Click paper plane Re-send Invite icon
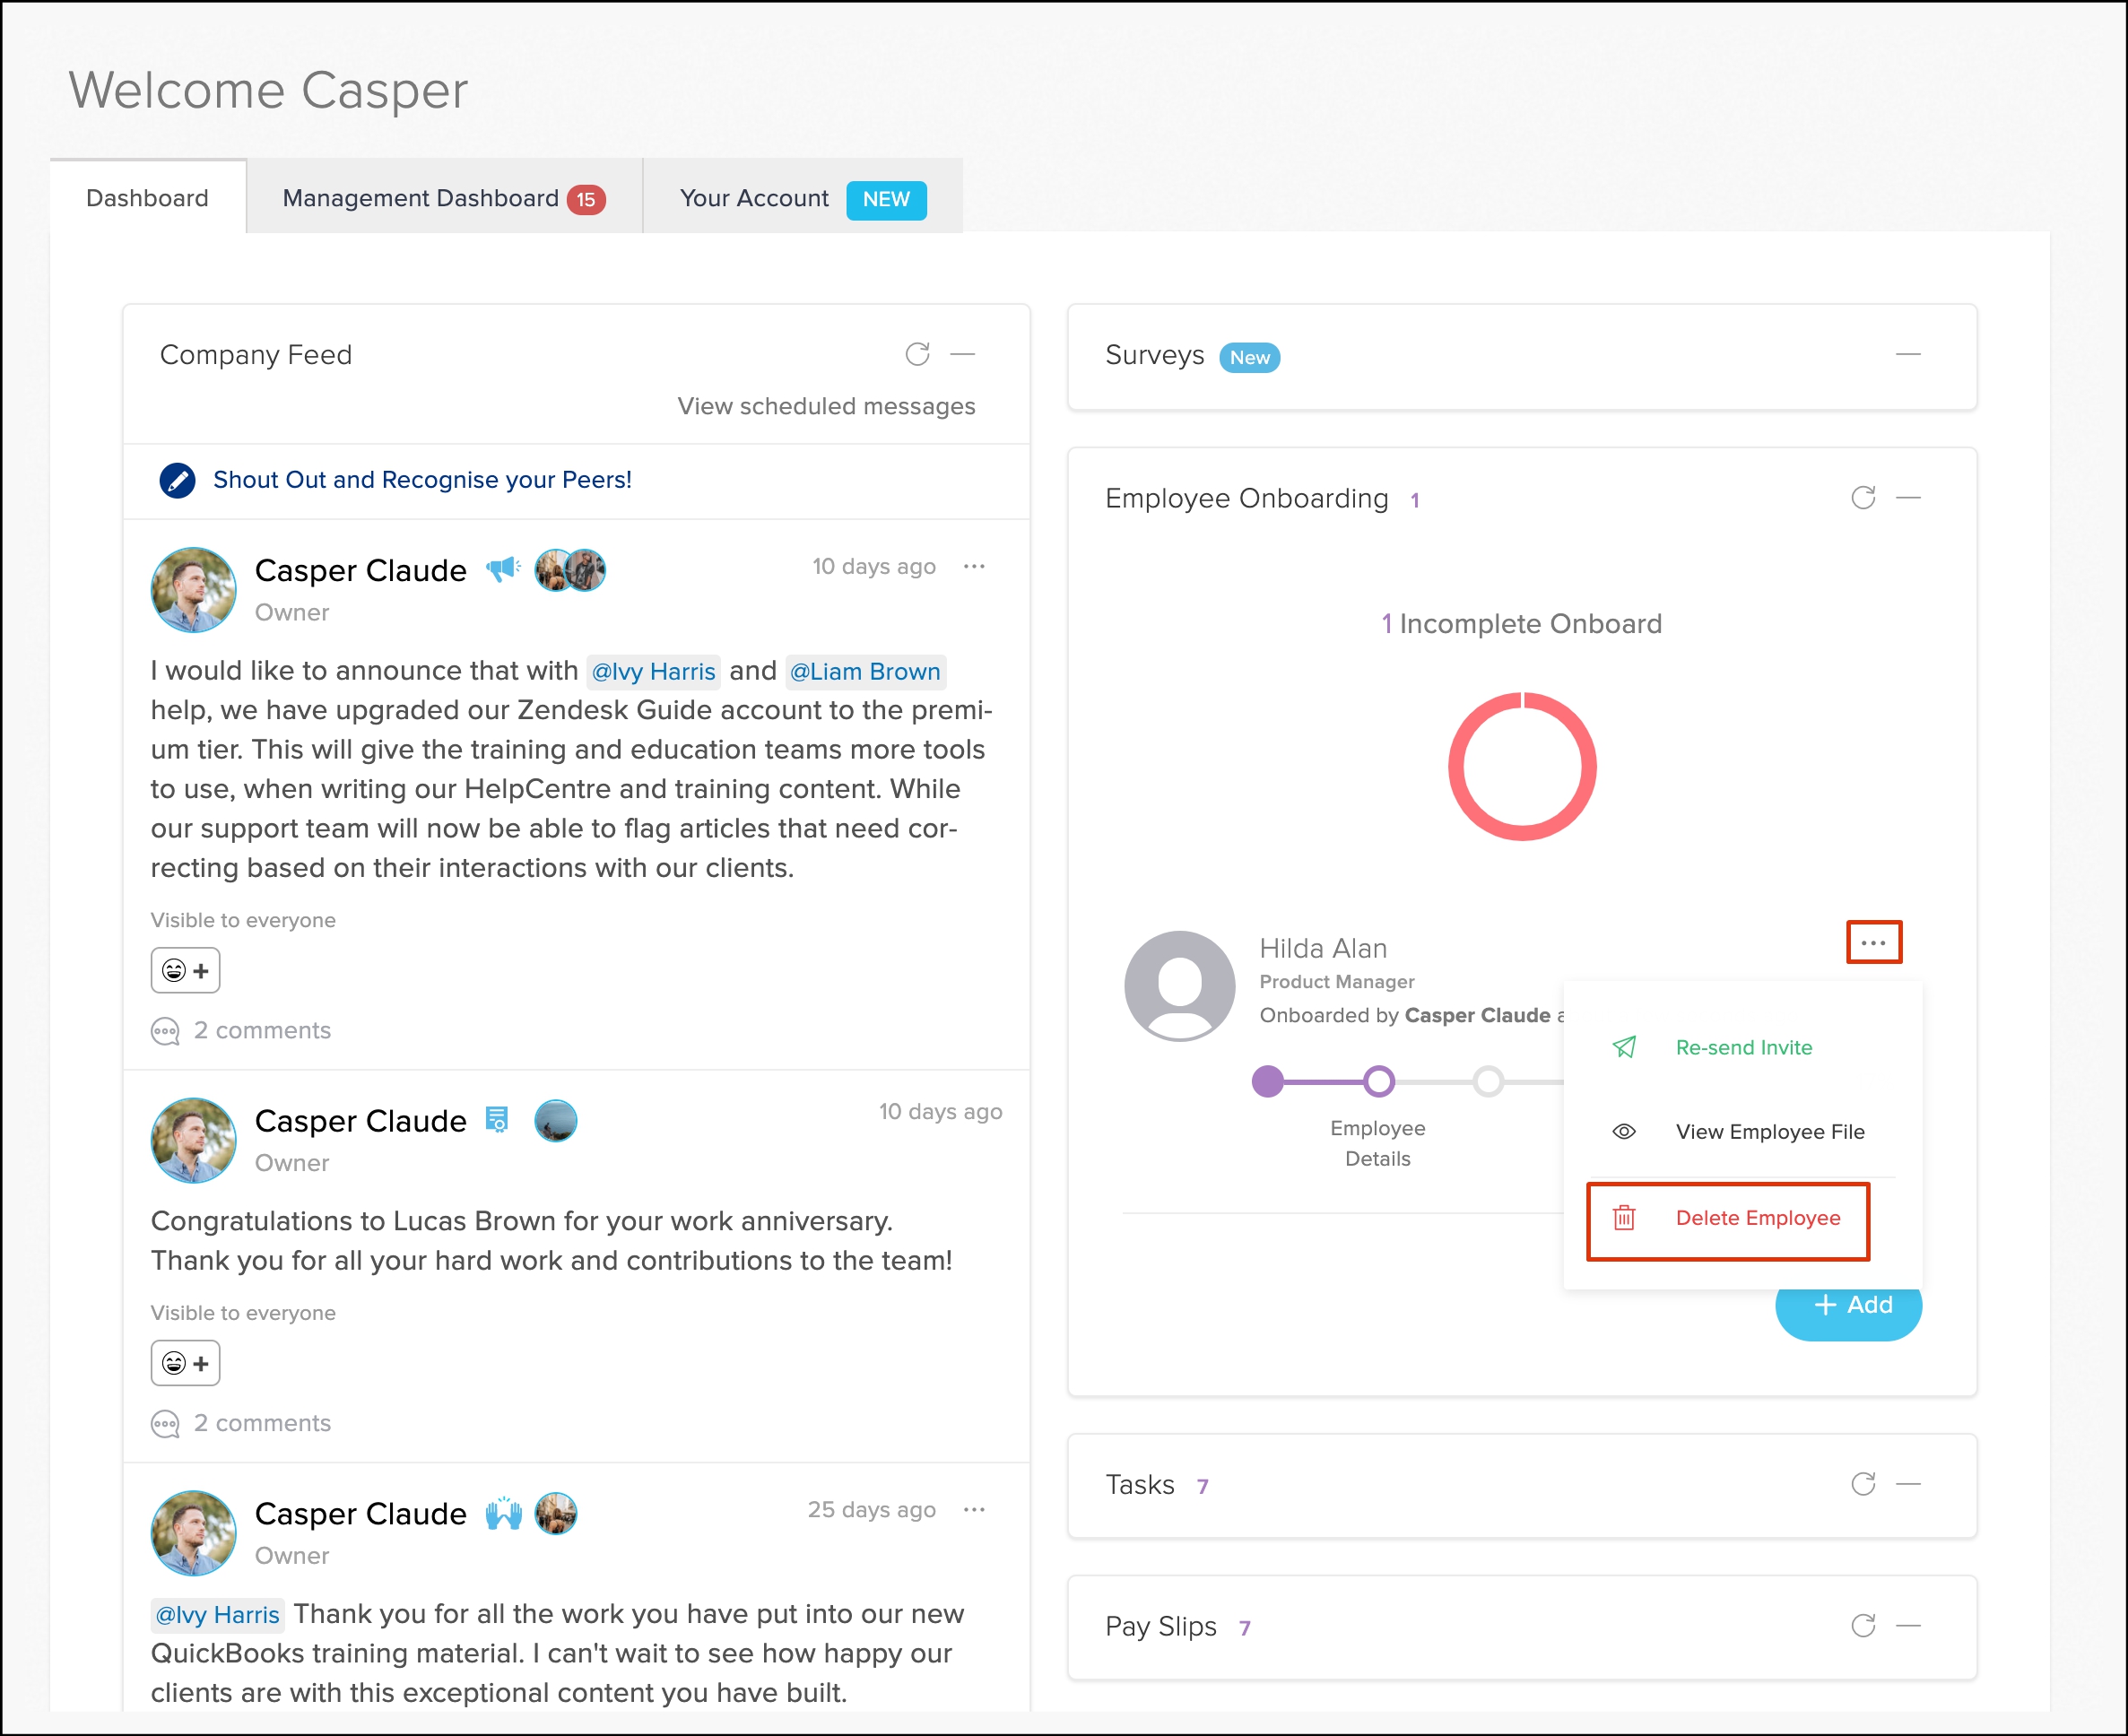Viewport: 2128px width, 1736px height. [1624, 1047]
